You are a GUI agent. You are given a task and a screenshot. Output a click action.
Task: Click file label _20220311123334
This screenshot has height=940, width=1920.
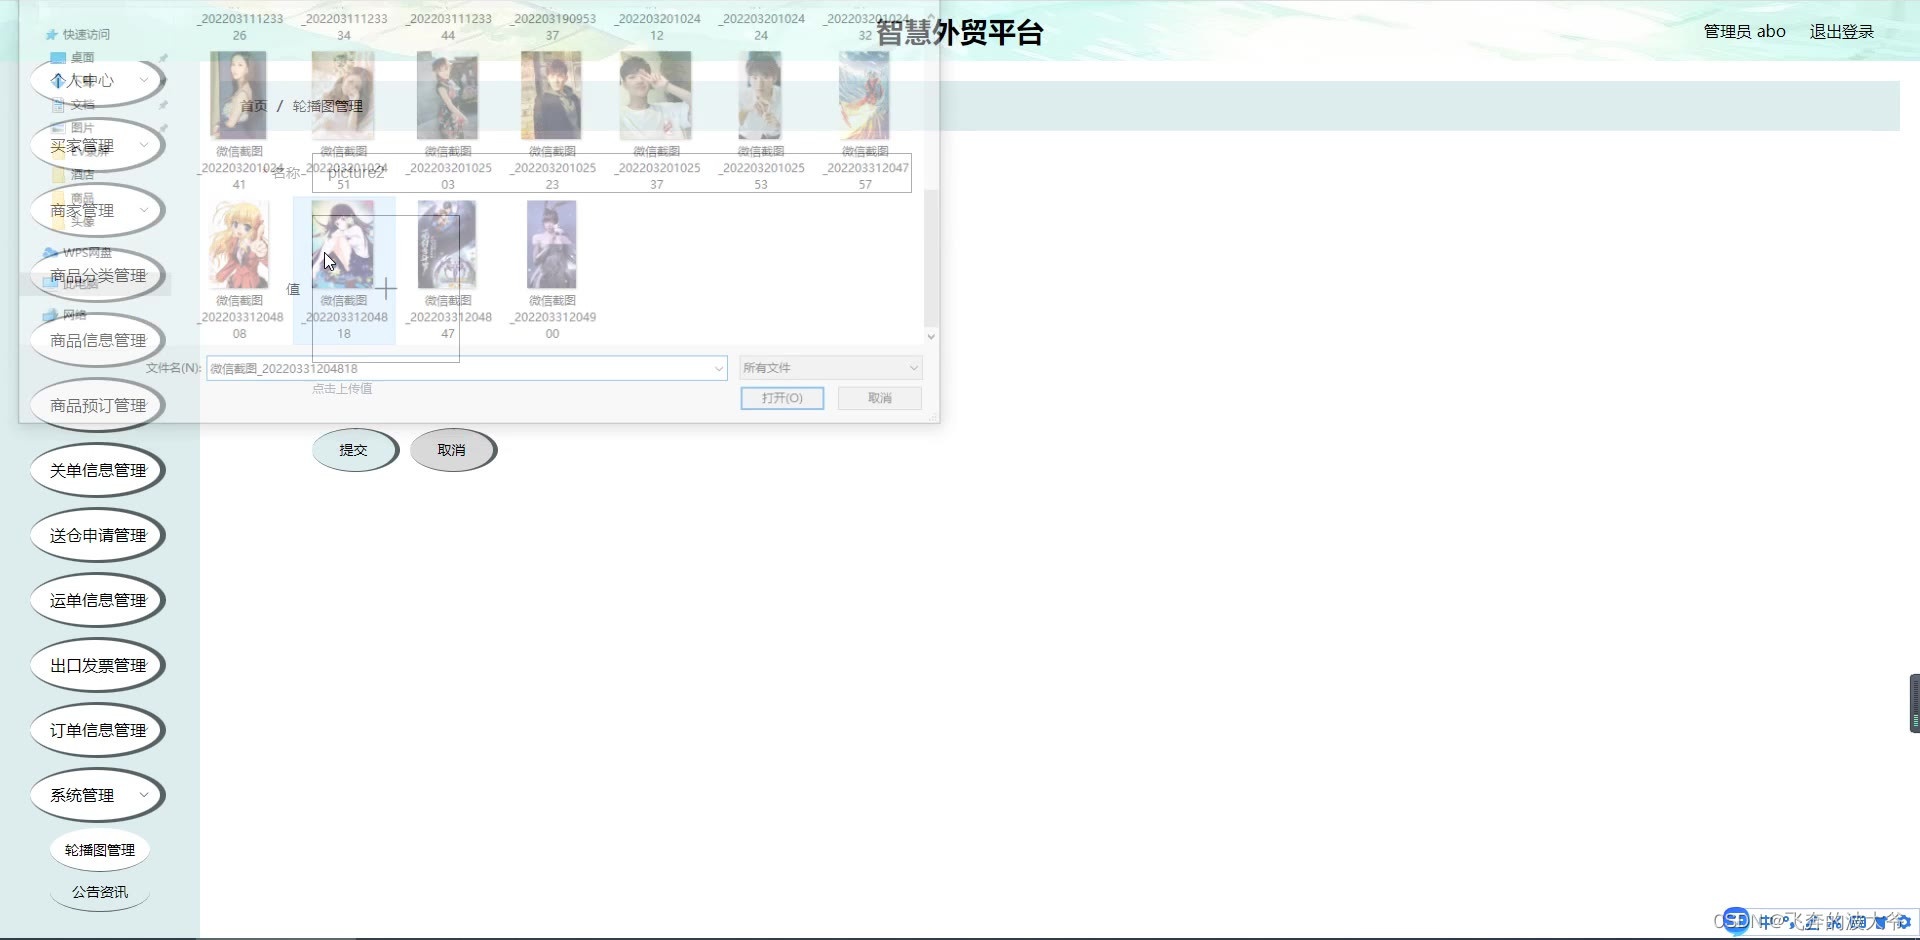(344, 27)
